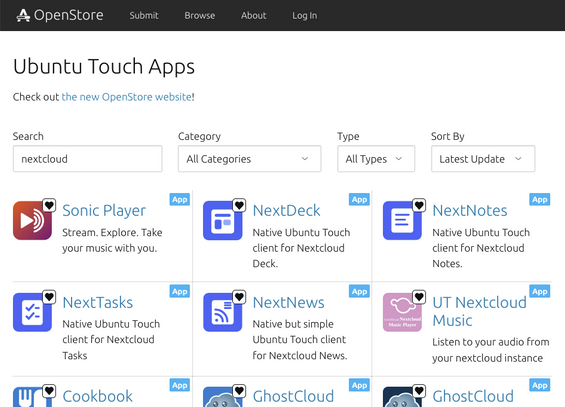This screenshot has width=565, height=407.
Task: Click the NextNotes description text
Action: tap(481, 248)
